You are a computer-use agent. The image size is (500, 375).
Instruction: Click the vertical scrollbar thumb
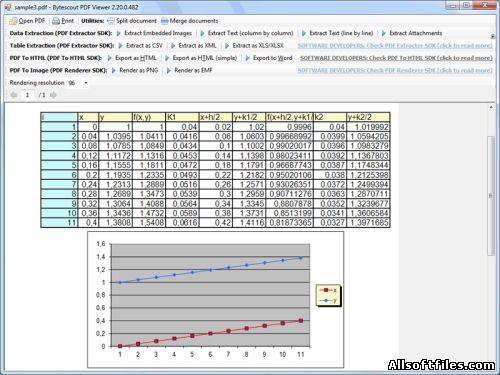click(491, 196)
